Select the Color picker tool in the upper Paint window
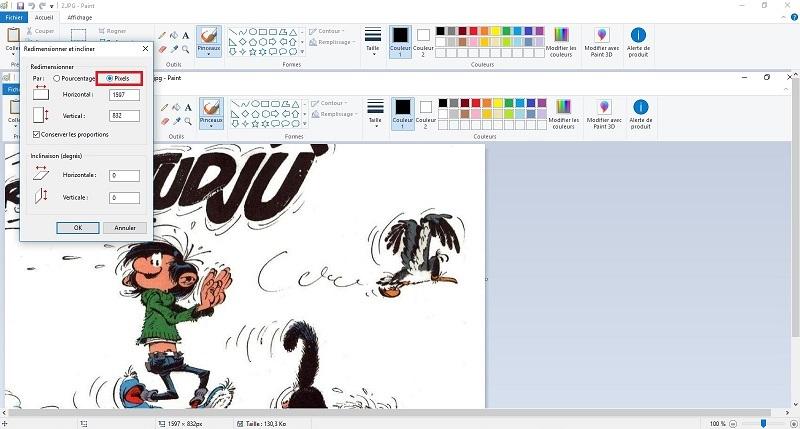The height and width of the screenshot is (429, 800). pyautogui.click(x=174, y=49)
